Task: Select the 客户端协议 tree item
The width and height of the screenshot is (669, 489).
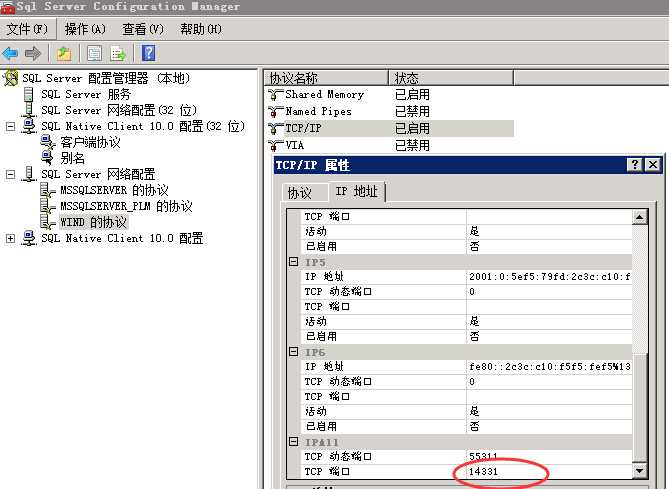Action: [x=90, y=142]
